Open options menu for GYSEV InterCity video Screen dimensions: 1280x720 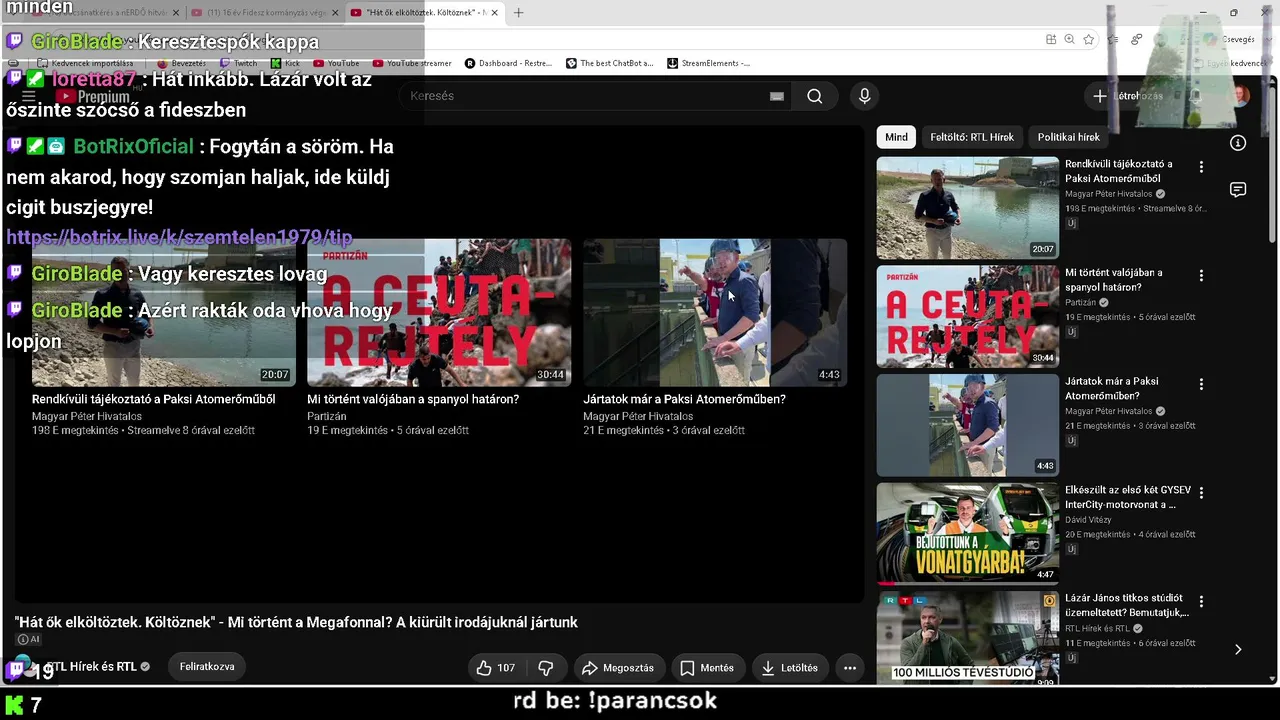[x=1201, y=493]
